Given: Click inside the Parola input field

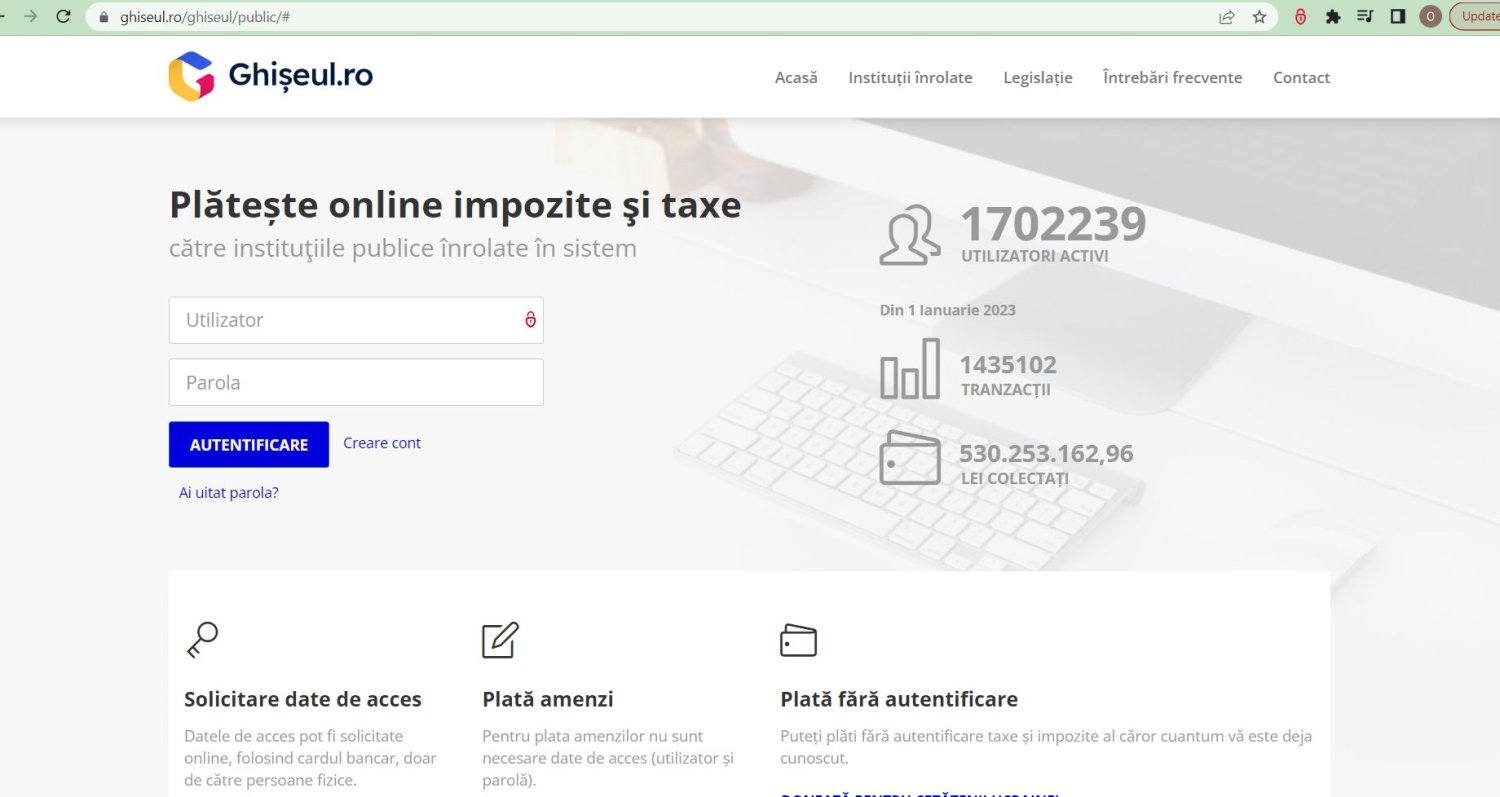Looking at the screenshot, I should (356, 382).
